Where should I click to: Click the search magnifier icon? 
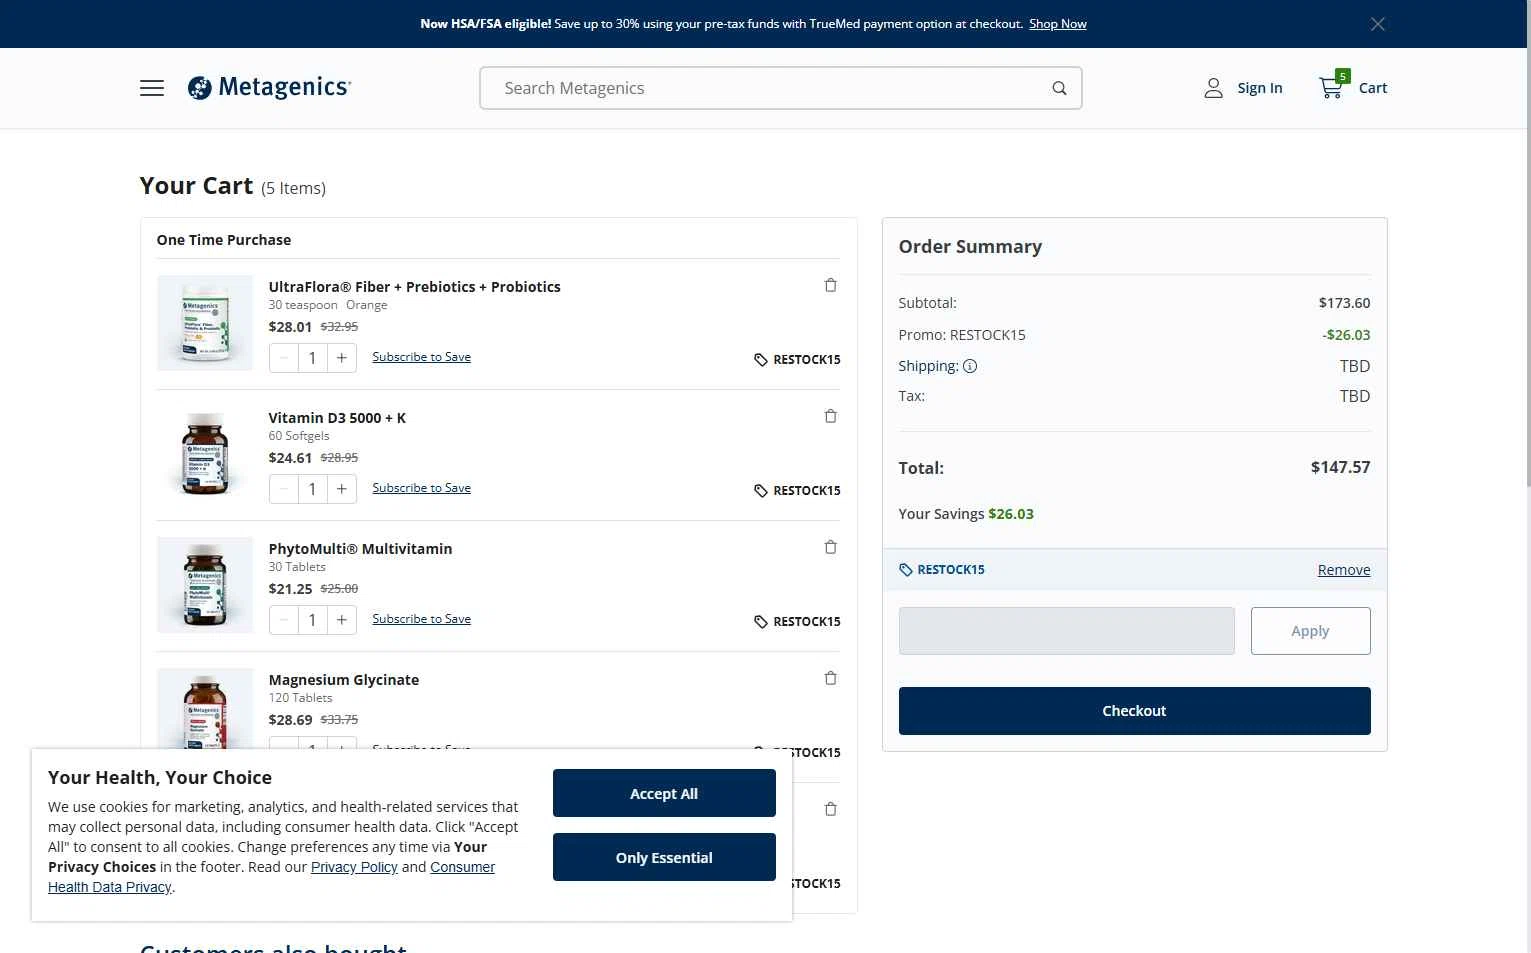(1059, 88)
